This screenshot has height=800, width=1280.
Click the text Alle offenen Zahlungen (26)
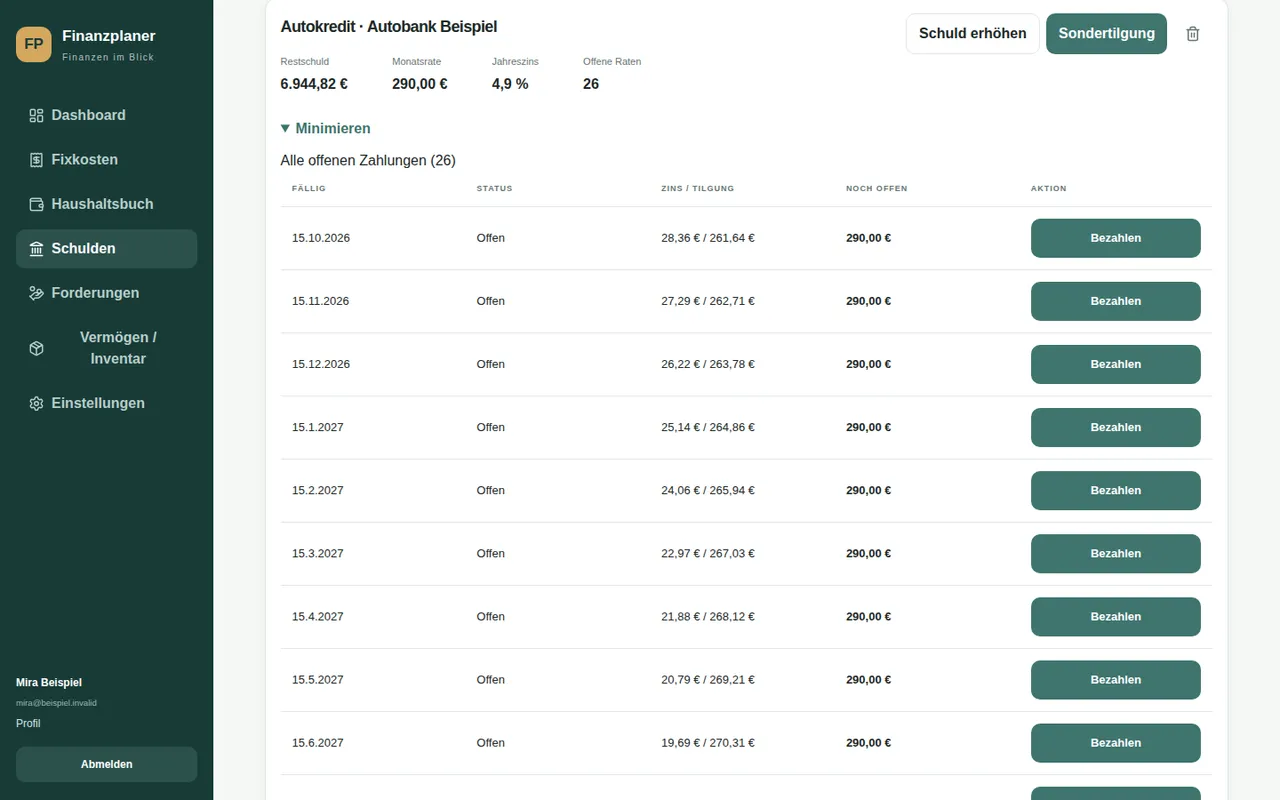pos(368,160)
